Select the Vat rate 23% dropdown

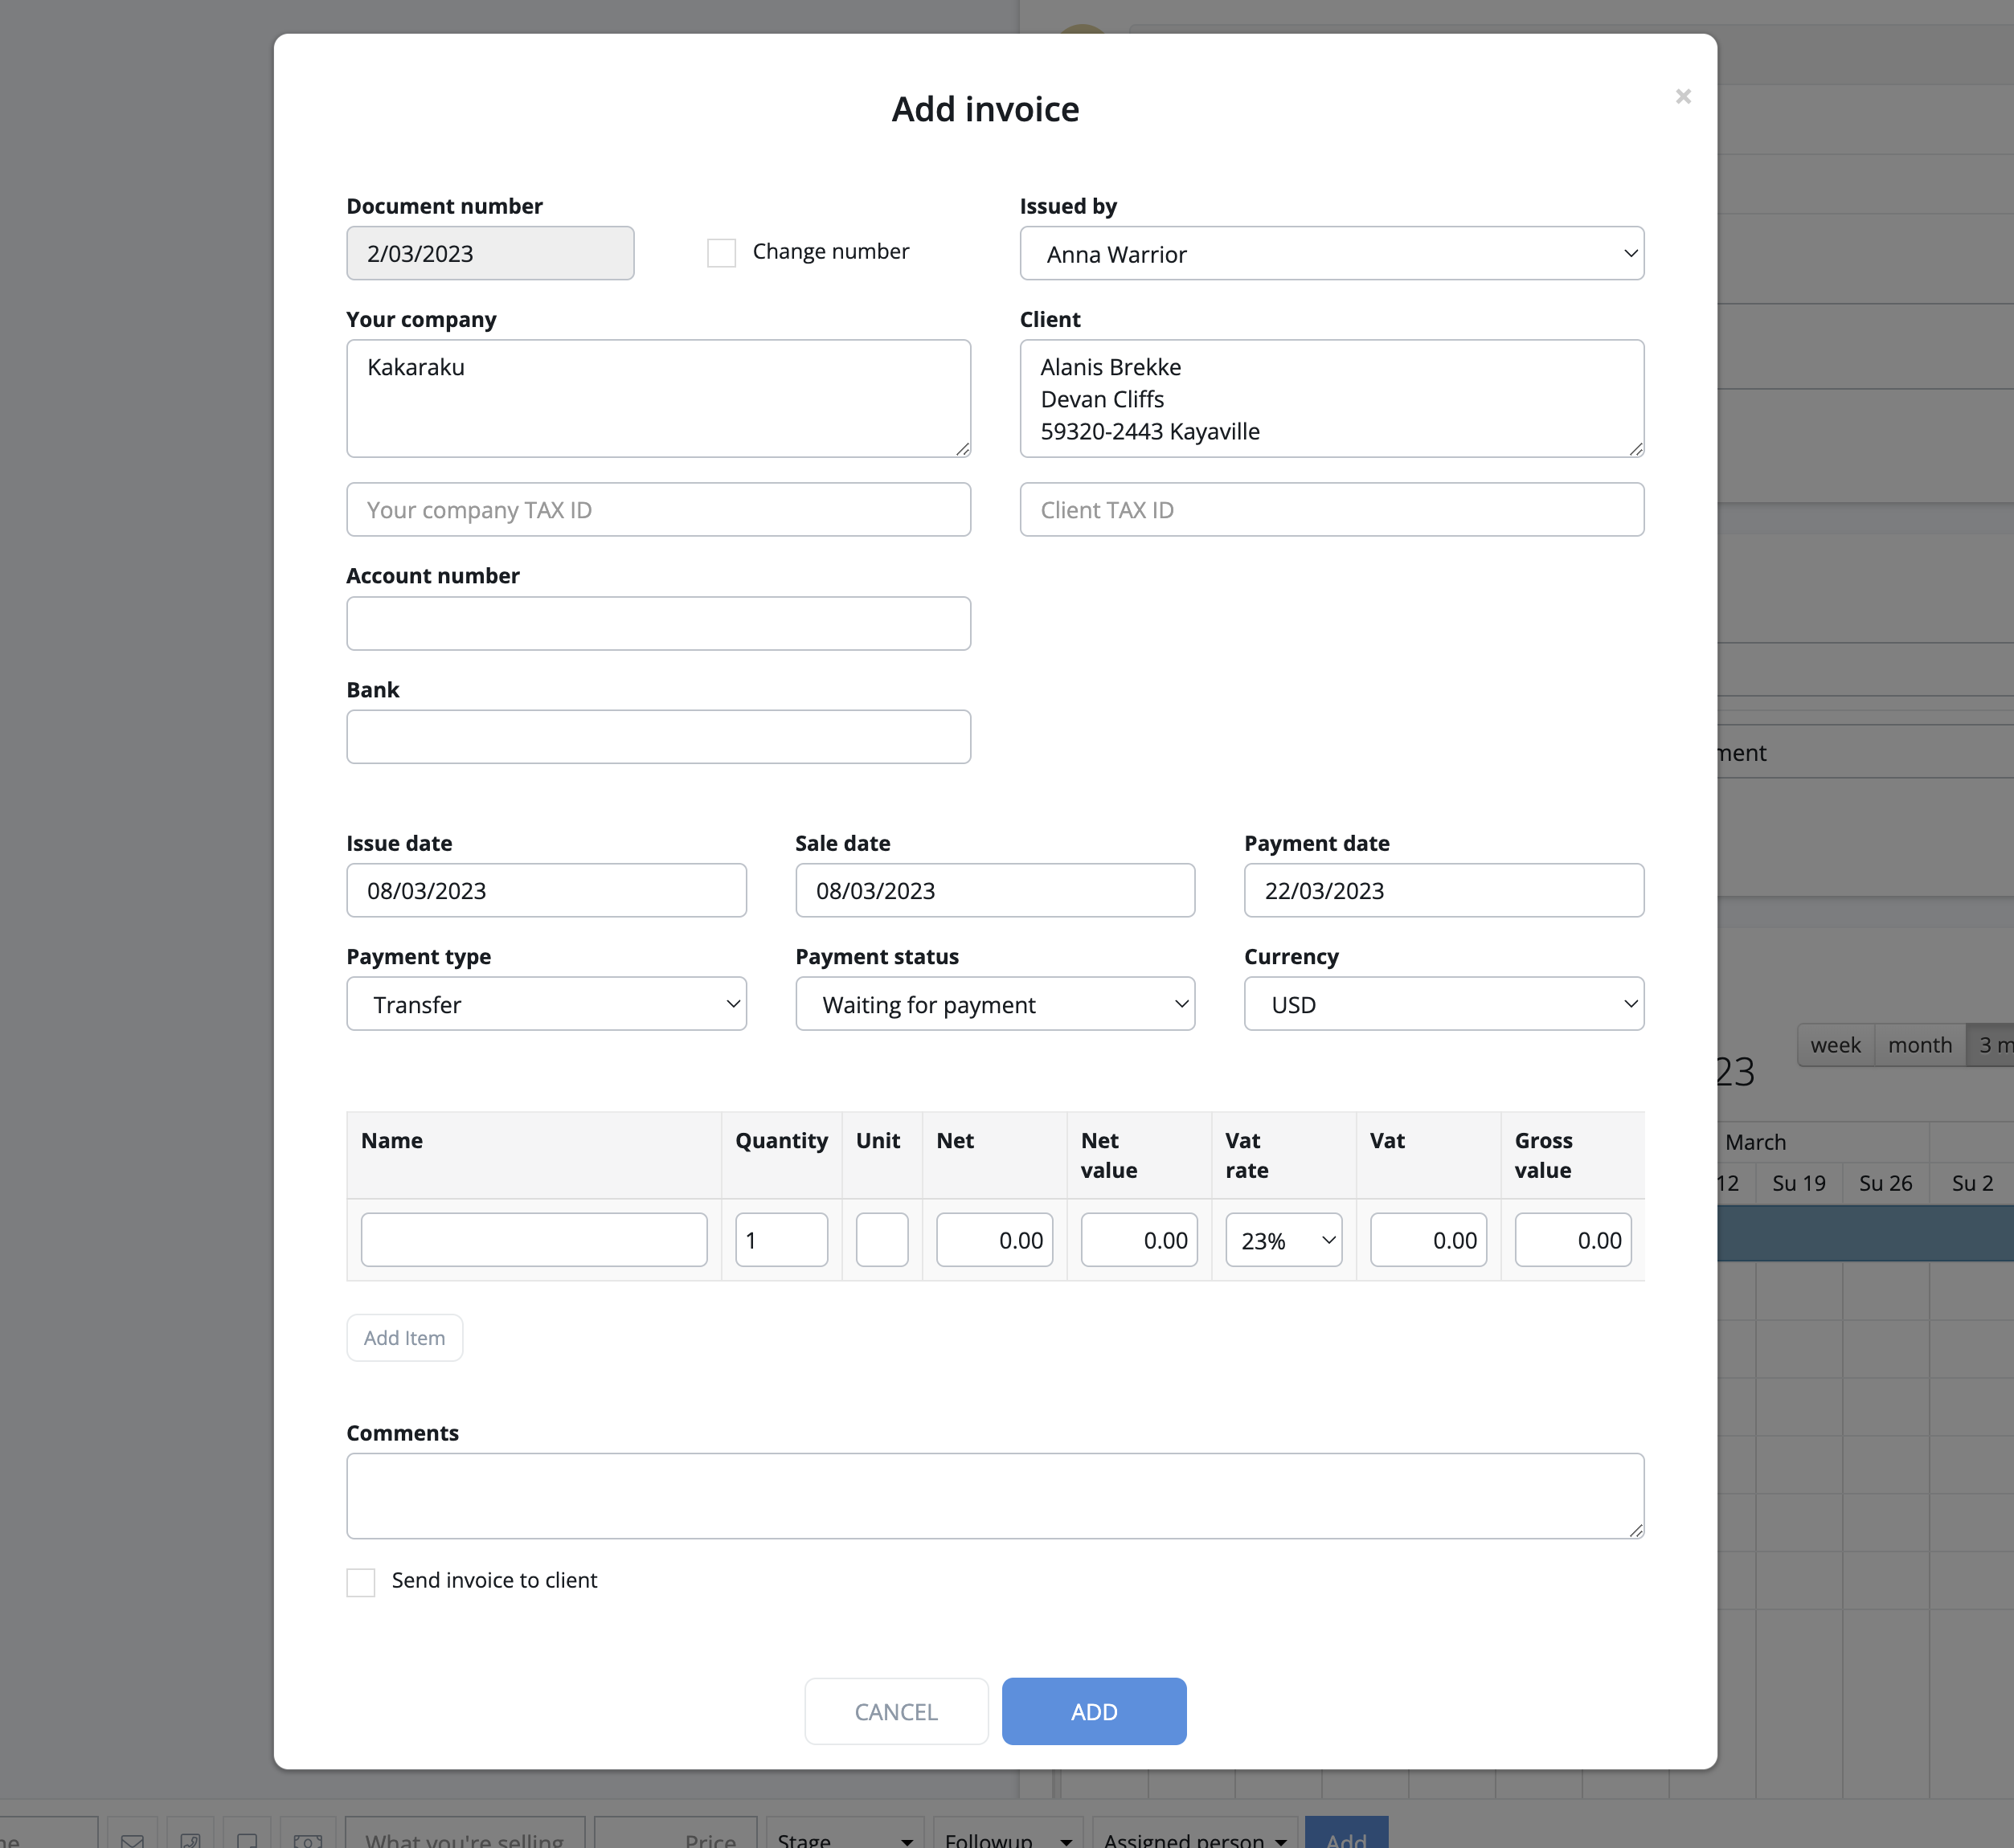pyautogui.click(x=1283, y=1240)
